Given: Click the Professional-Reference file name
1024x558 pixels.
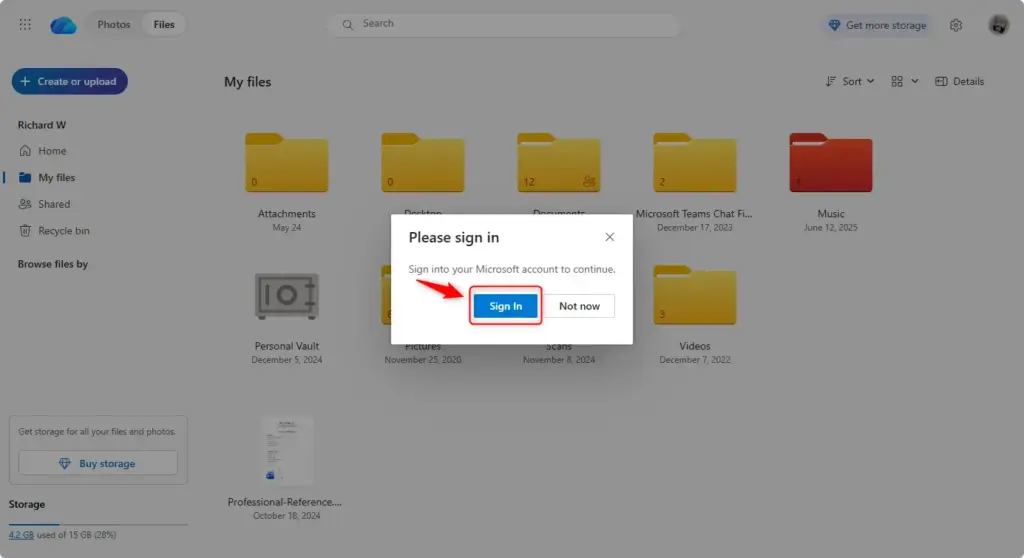Looking at the screenshot, I should pyautogui.click(x=285, y=502).
